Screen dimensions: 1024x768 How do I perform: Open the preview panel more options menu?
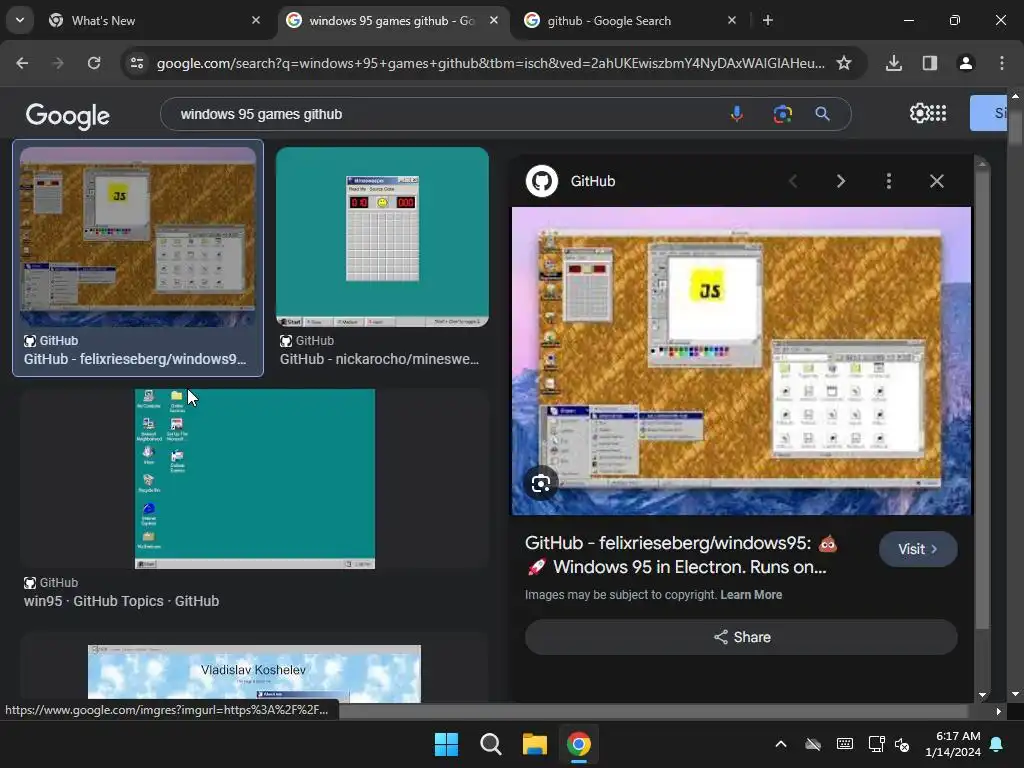click(889, 181)
